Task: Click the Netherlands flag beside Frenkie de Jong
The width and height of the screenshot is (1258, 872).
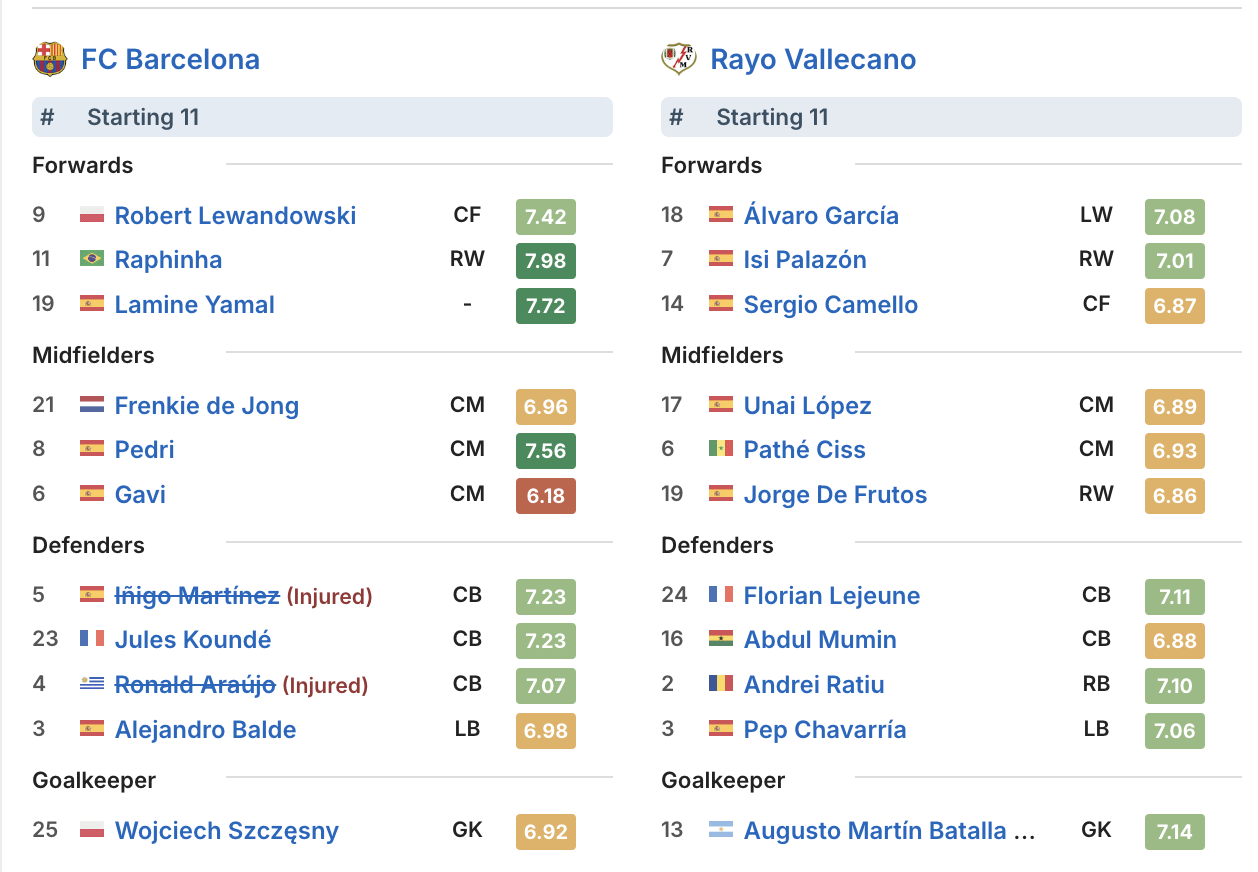Action: click(92, 405)
